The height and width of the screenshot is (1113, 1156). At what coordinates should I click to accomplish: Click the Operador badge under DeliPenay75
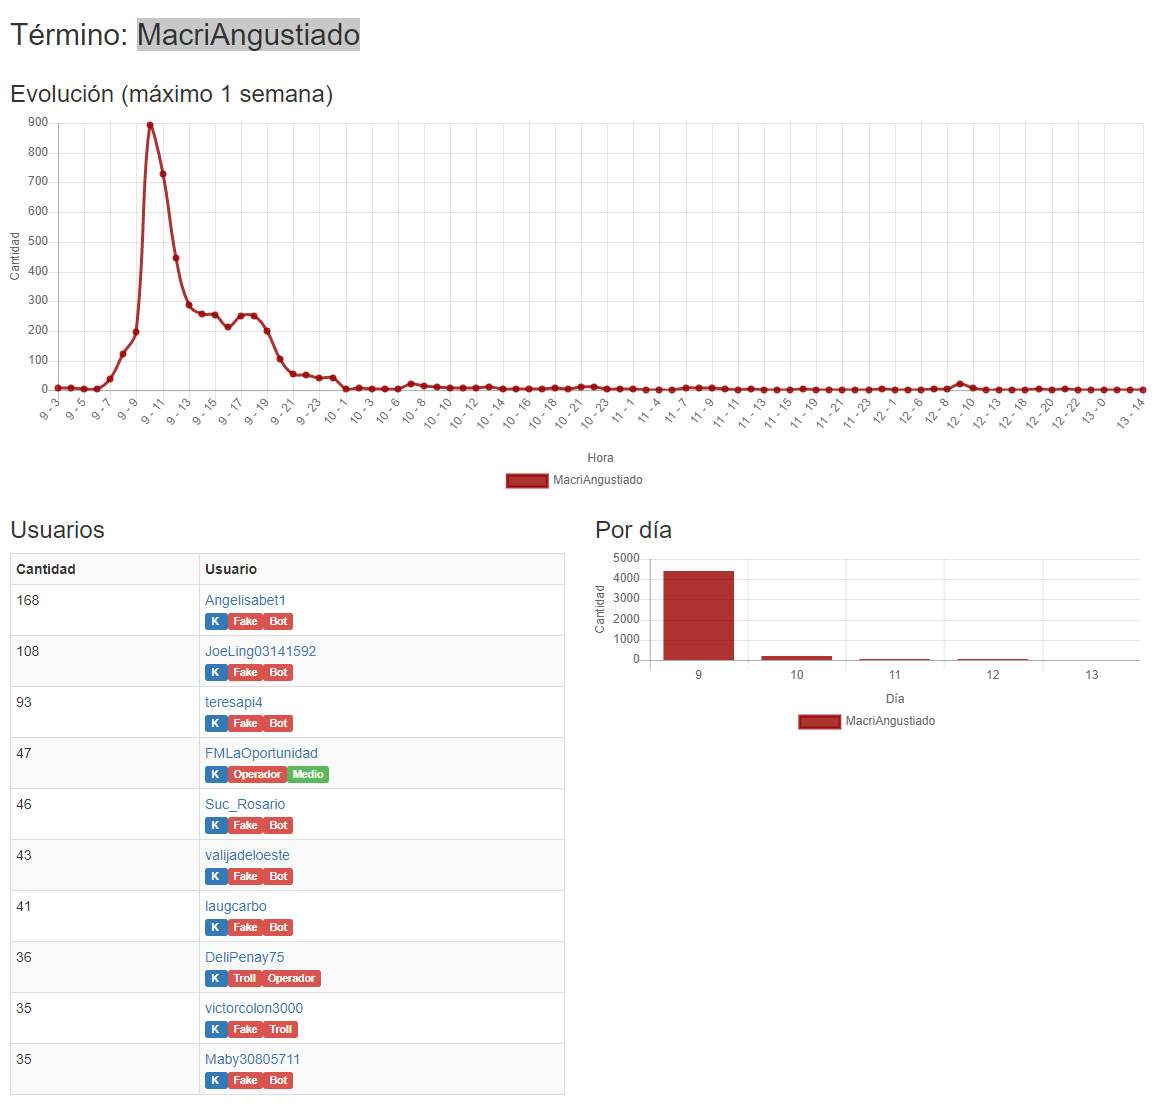(291, 978)
